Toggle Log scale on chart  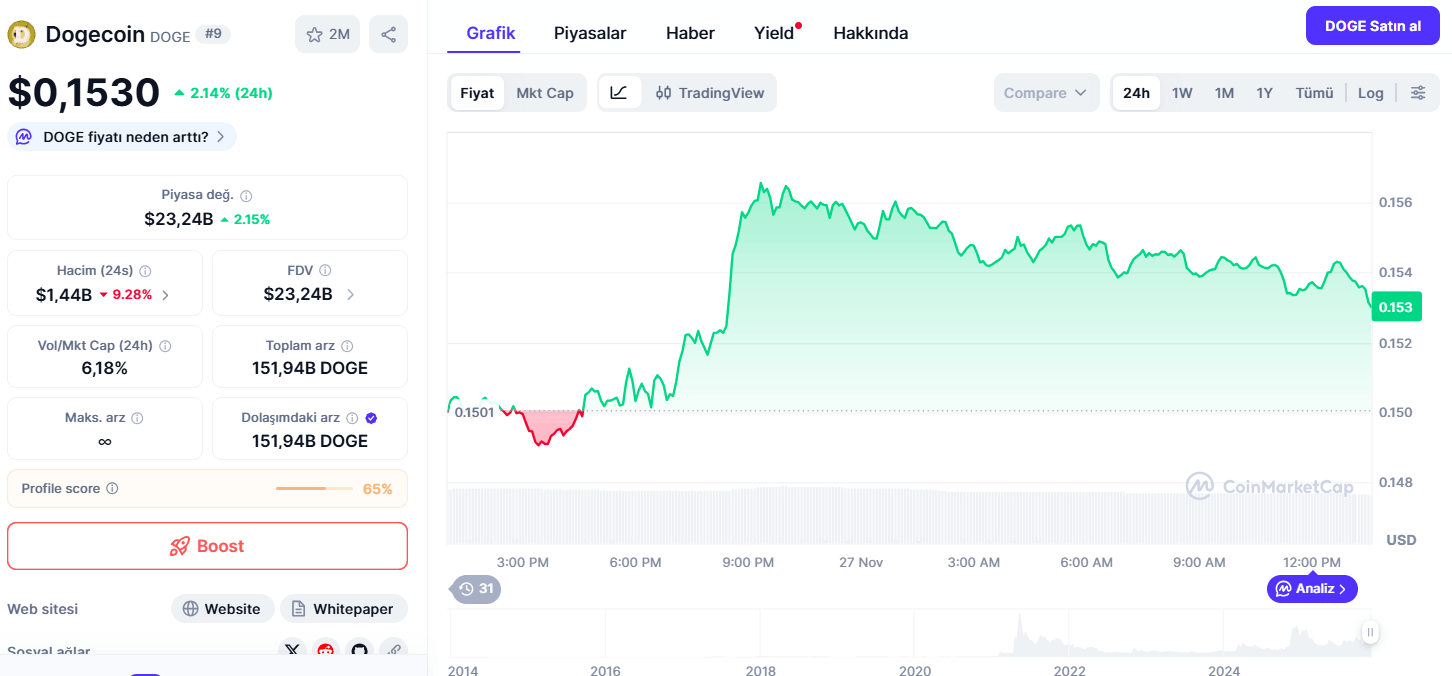1371,93
